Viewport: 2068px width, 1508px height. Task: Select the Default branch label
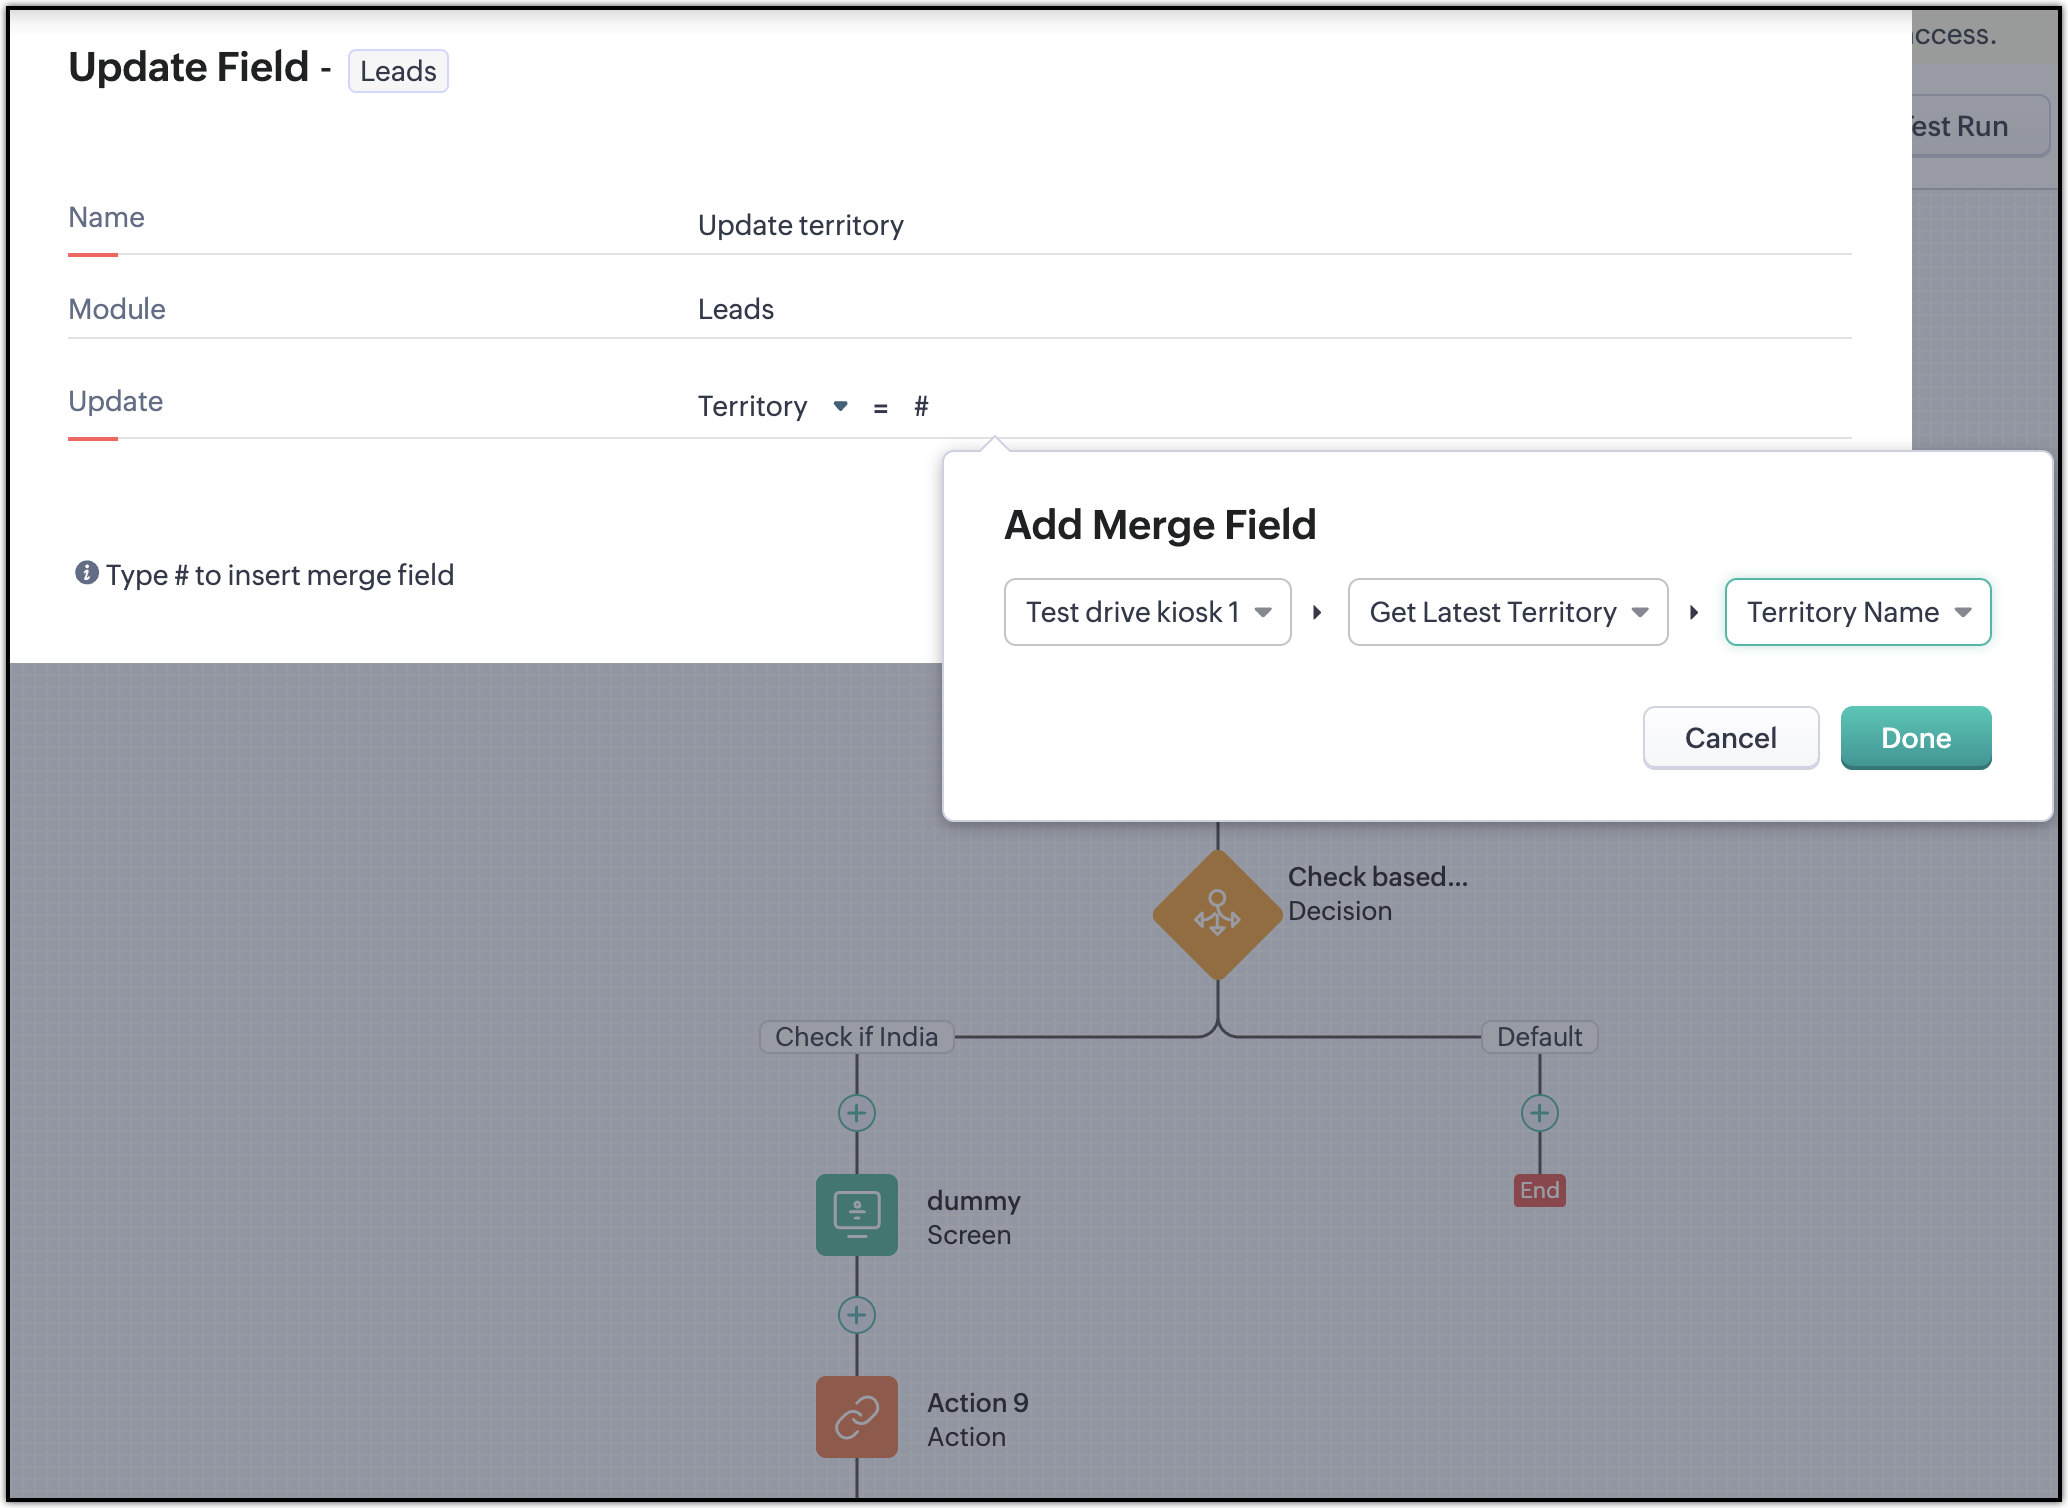[1539, 1037]
